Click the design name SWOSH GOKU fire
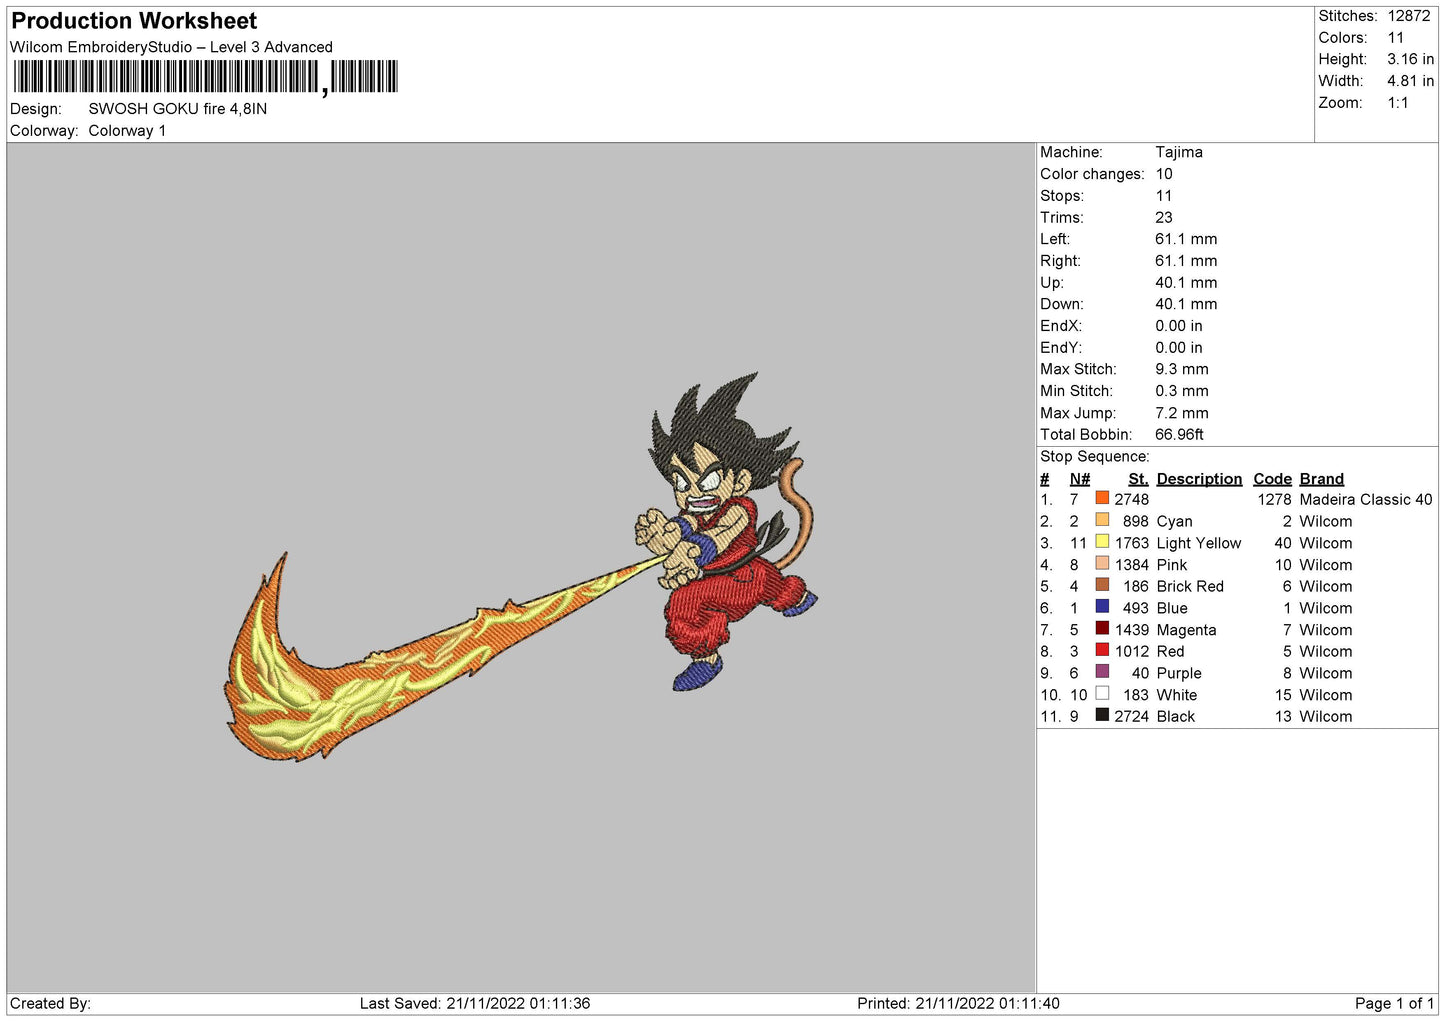 pos(177,109)
